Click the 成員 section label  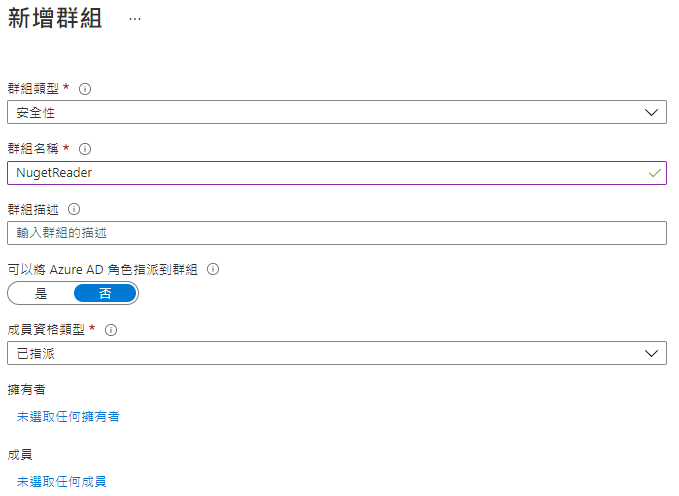(x=20, y=454)
